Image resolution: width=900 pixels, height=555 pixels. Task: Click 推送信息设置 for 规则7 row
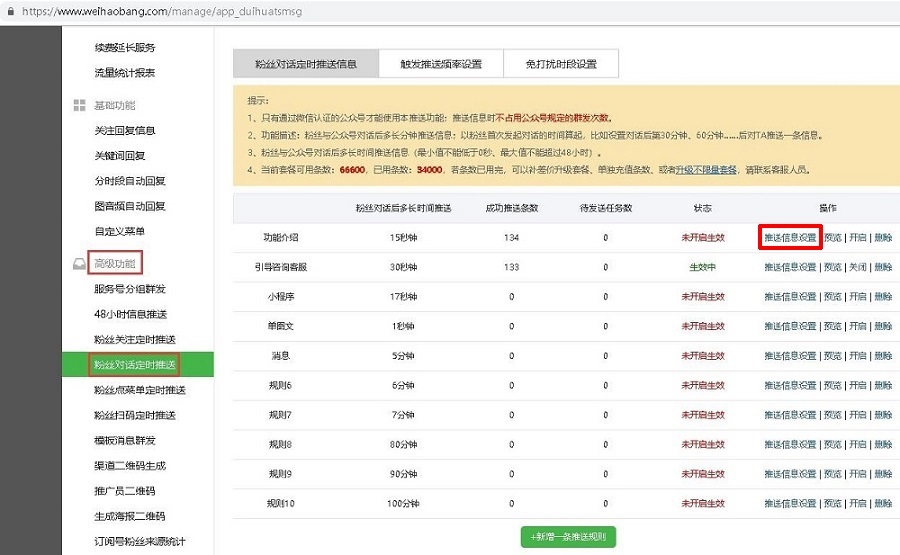coord(790,415)
